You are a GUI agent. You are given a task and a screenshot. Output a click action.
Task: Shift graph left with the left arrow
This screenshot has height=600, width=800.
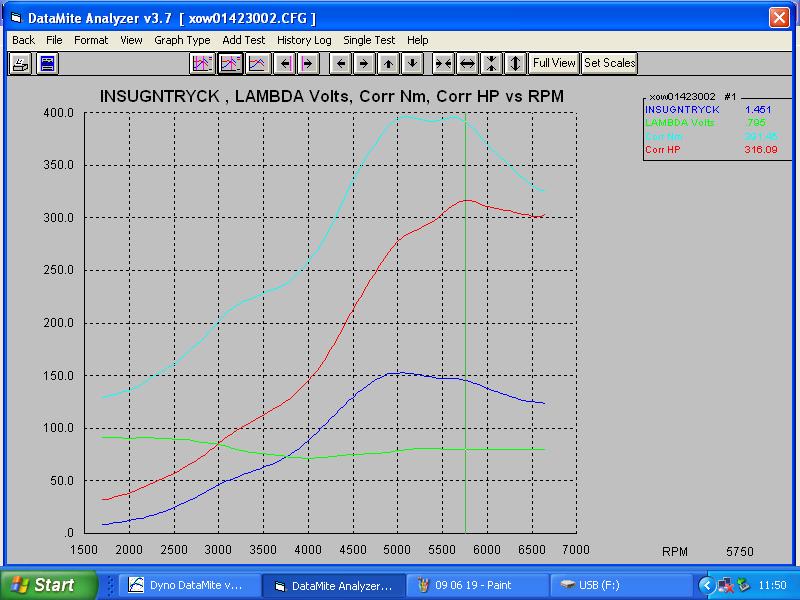click(x=341, y=63)
